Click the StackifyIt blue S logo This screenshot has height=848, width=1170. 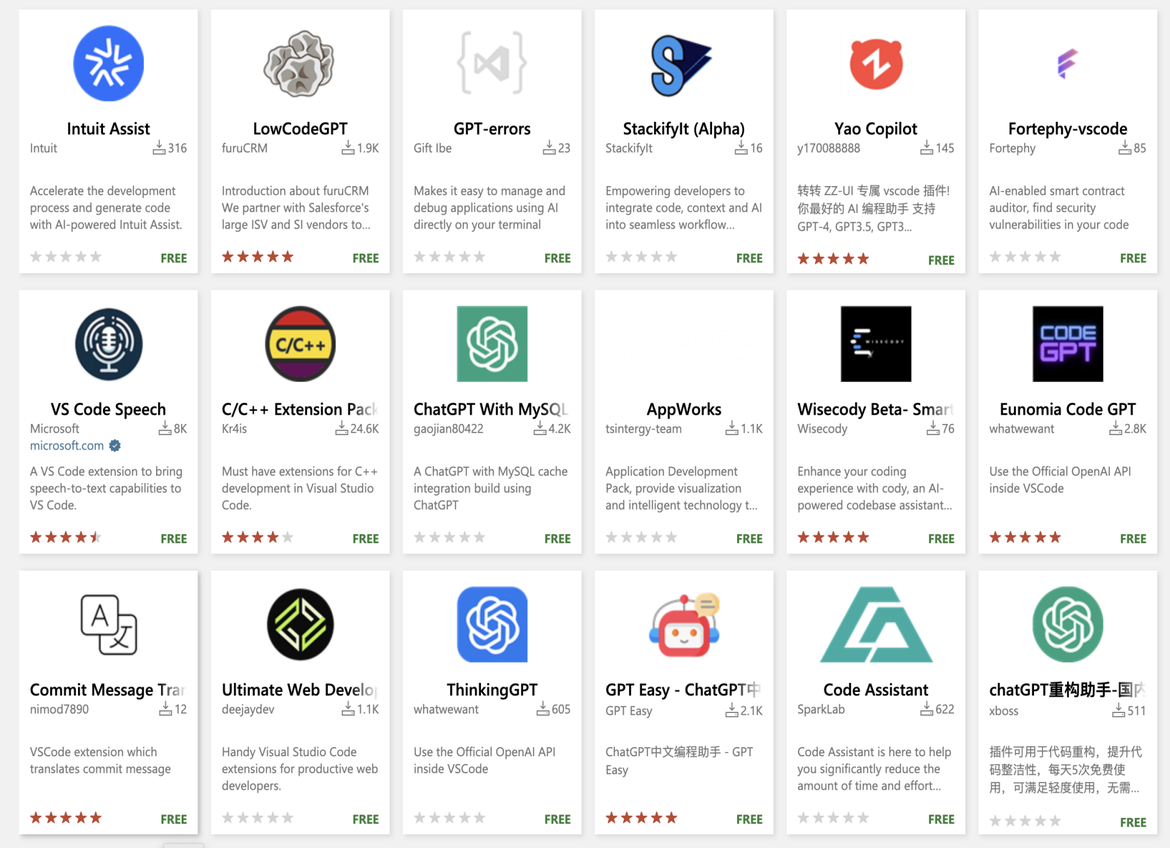[x=681, y=65]
